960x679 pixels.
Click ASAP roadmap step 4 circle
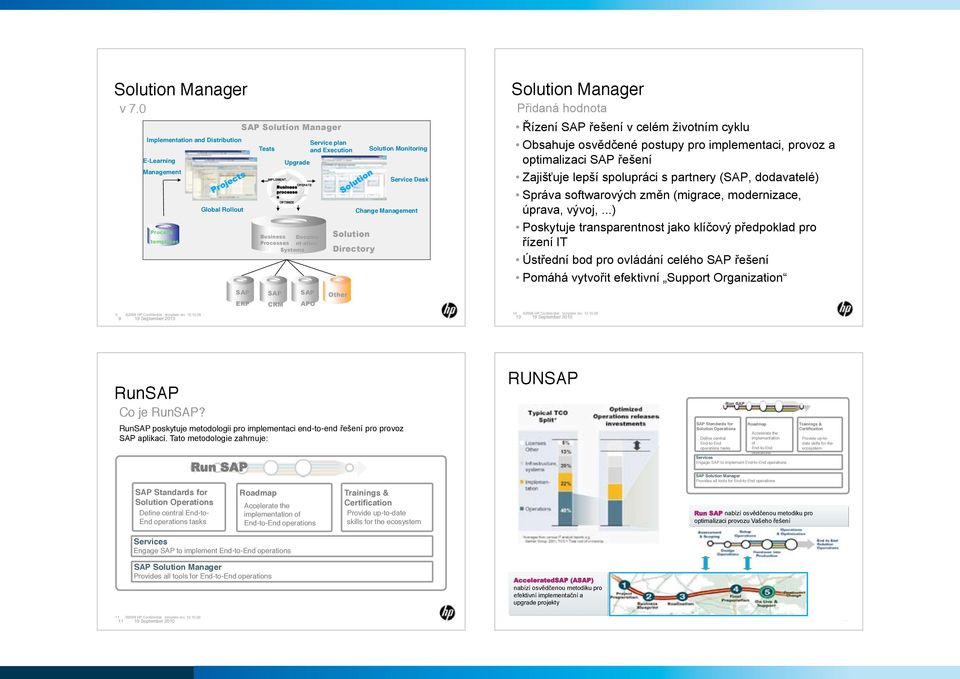click(736, 589)
